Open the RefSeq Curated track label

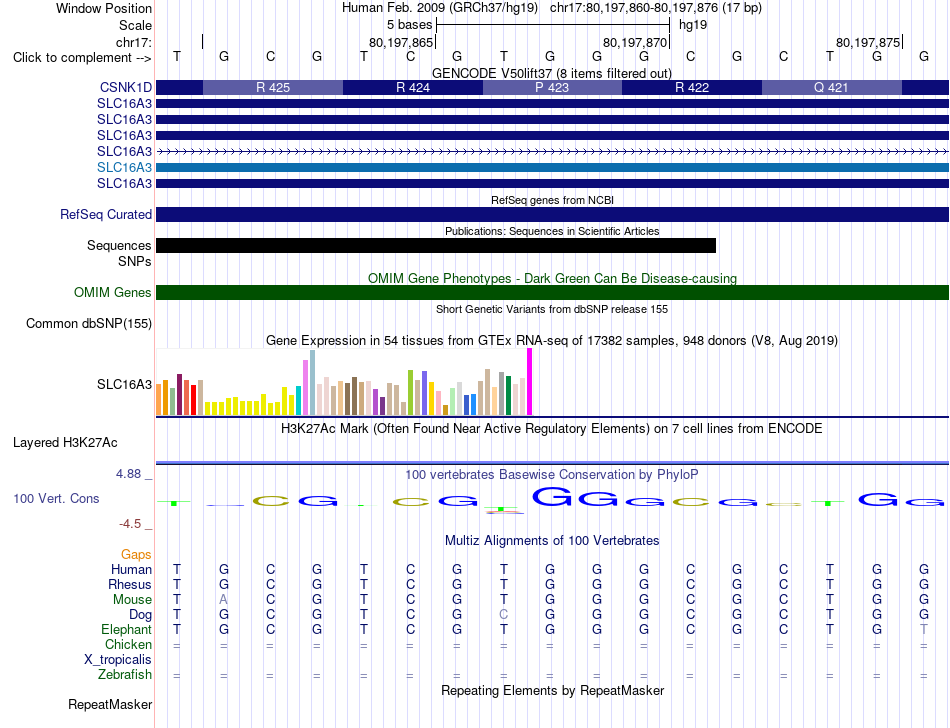pos(106,214)
